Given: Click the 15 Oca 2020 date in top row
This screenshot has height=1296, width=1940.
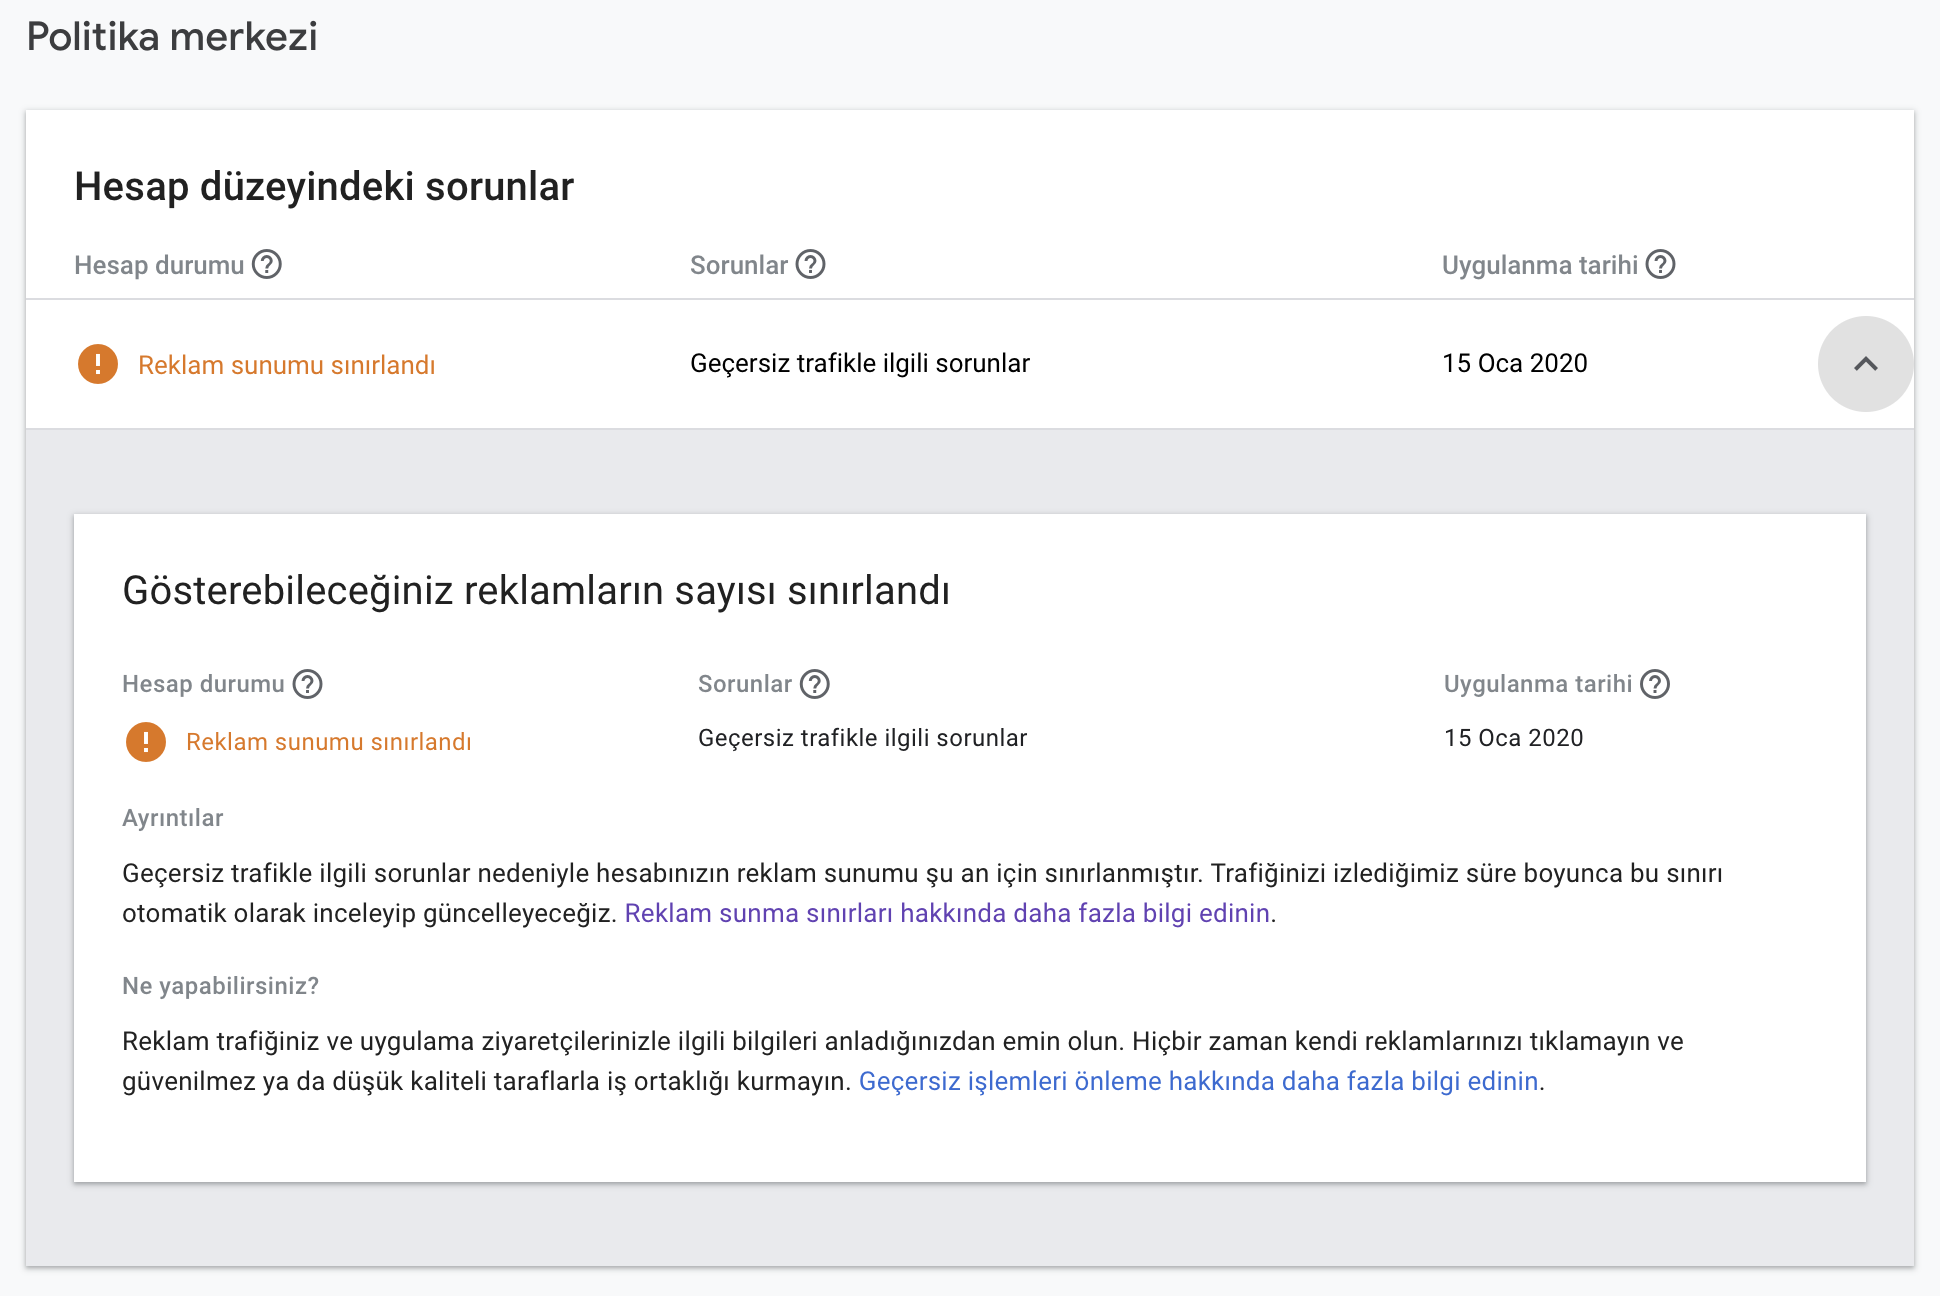Looking at the screenshot, I should 1515,363.
